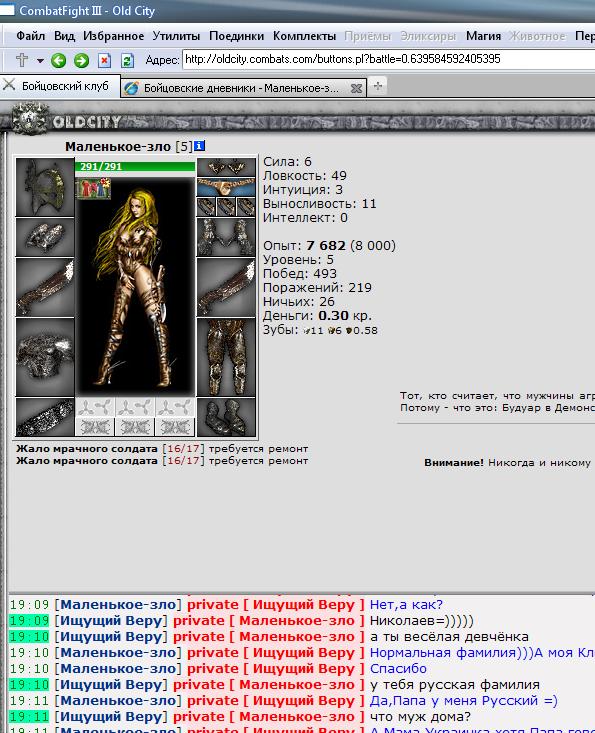Open the Утилиты menu

tap(176, 36)
